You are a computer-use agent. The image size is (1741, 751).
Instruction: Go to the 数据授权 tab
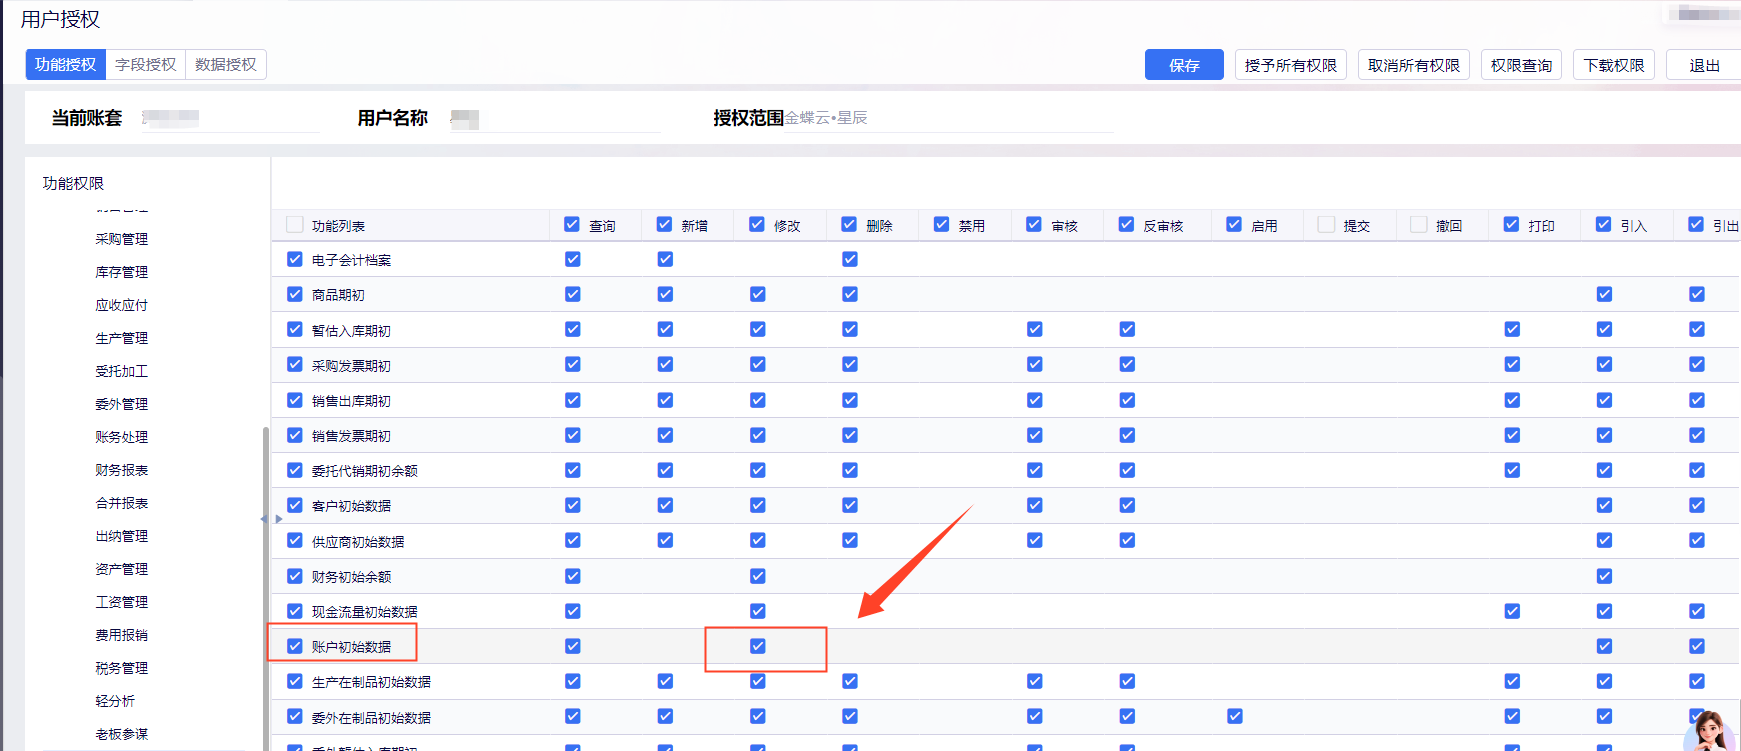tap(226, 65)
